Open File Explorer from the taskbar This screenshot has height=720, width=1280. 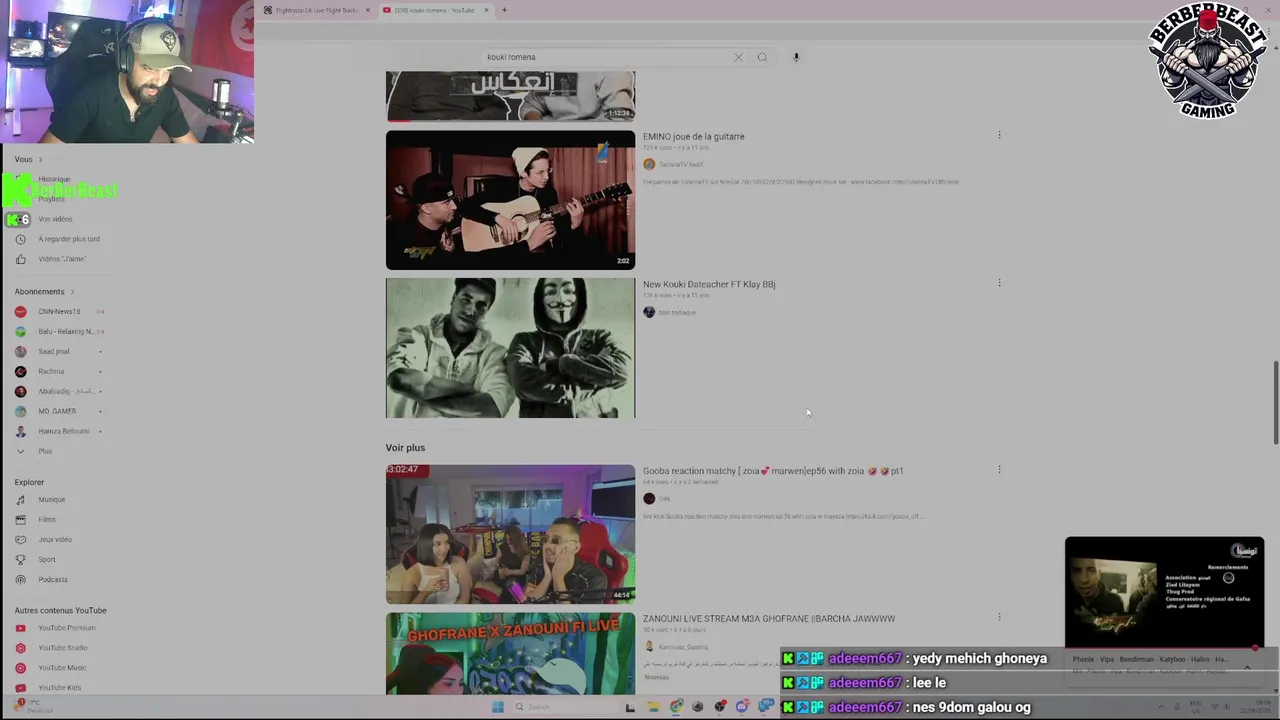[x=653, y=707]
